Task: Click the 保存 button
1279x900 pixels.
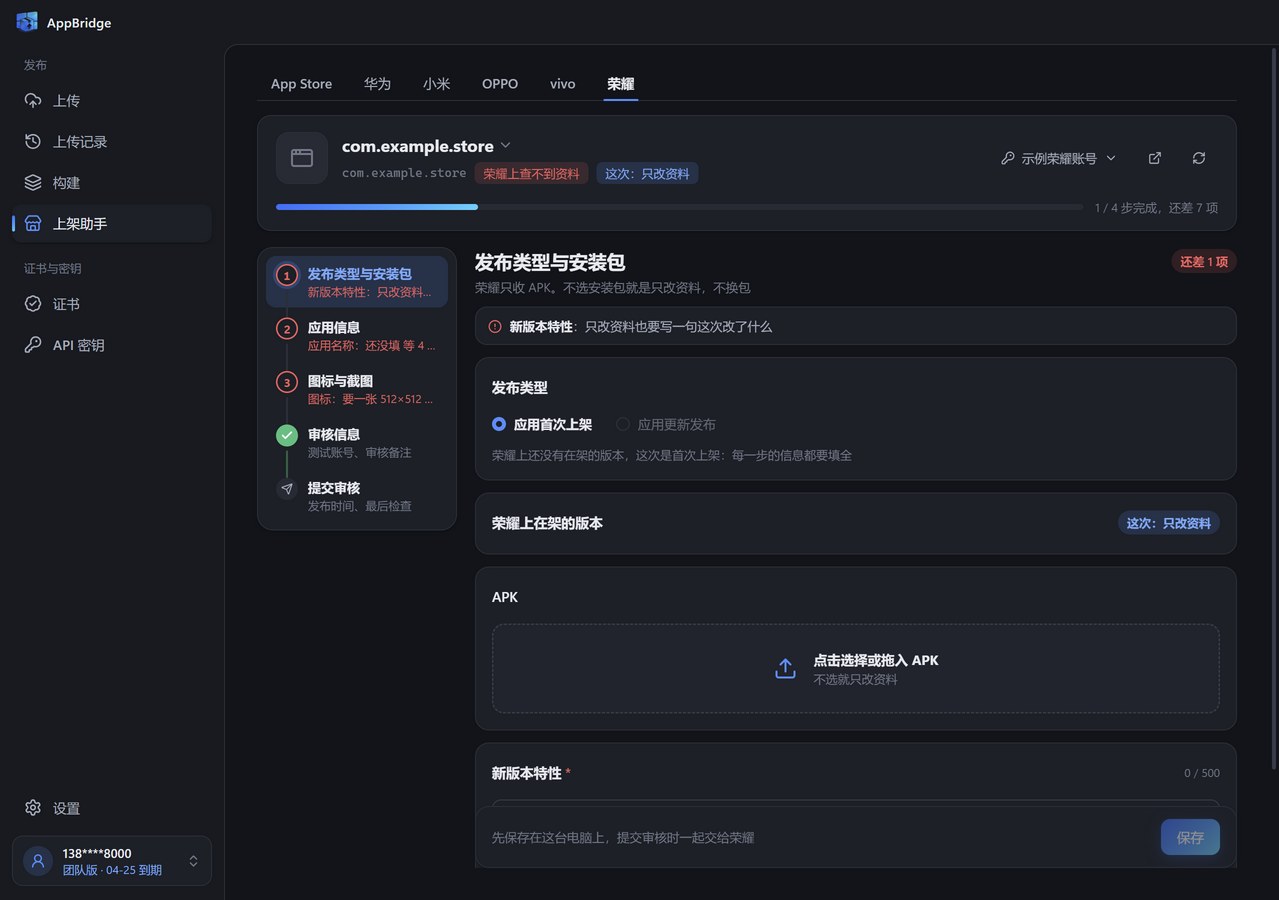Action: [x=1190, y=837]
